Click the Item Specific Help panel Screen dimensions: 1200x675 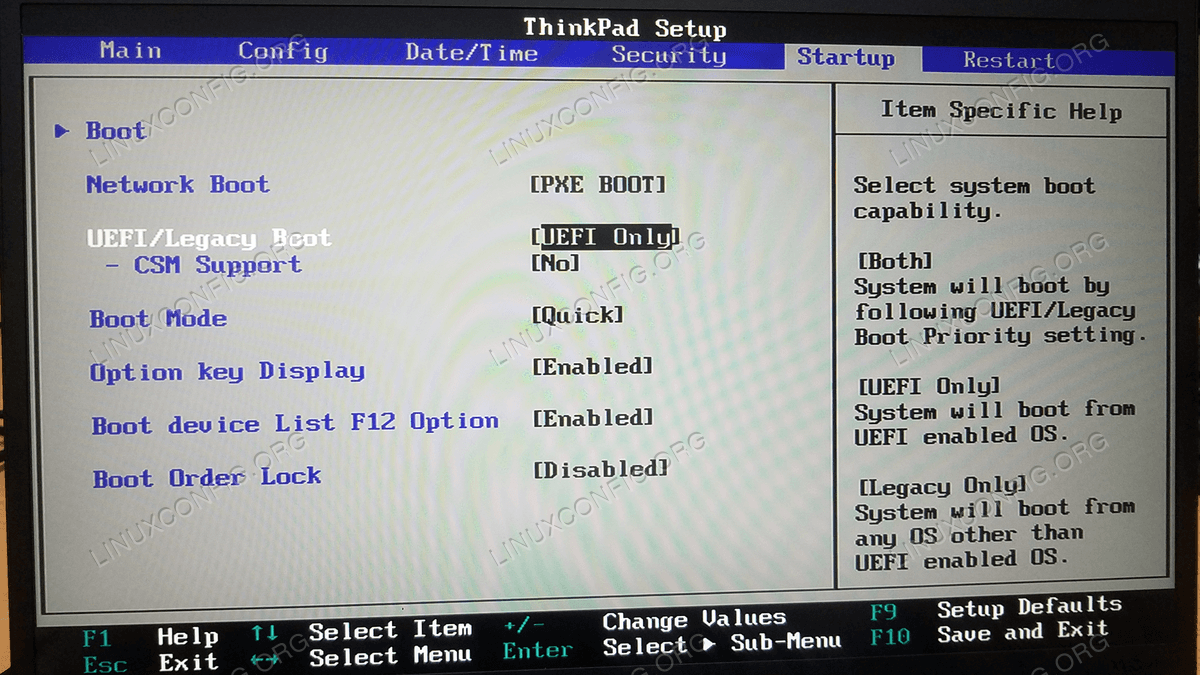click(x=1003, y=111)
